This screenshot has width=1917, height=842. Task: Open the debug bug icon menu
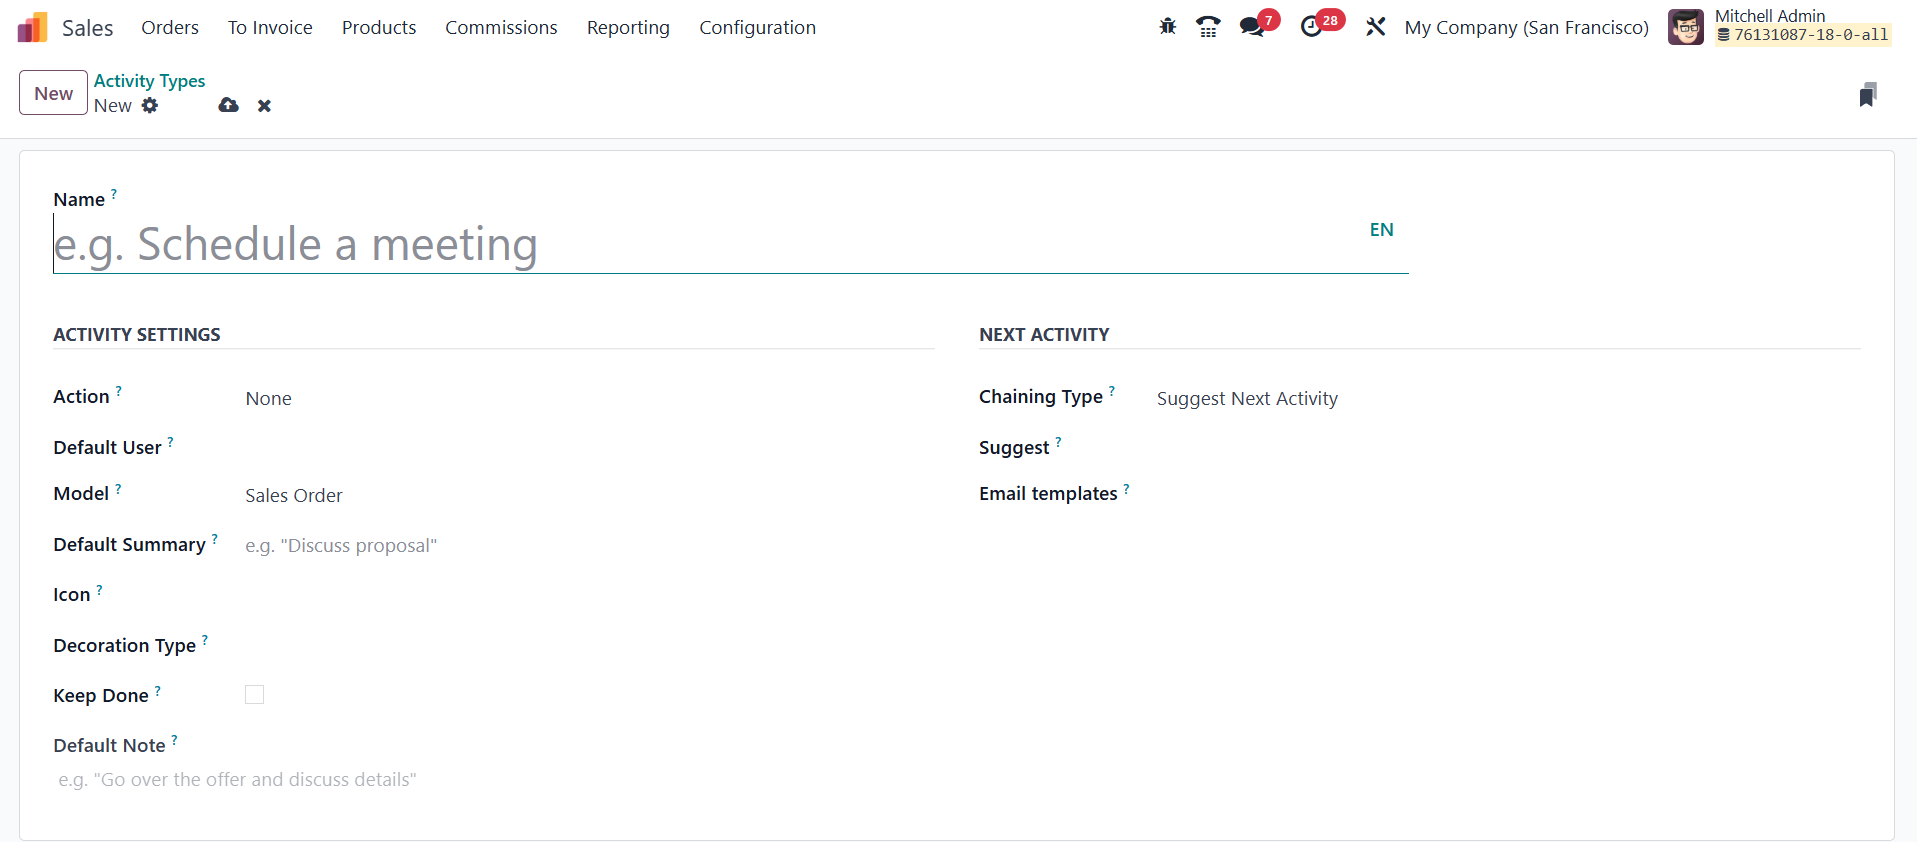(1167, 27)
